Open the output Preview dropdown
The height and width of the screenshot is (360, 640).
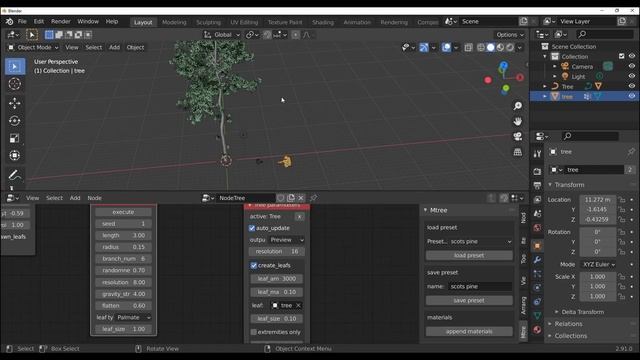(287, 240)
